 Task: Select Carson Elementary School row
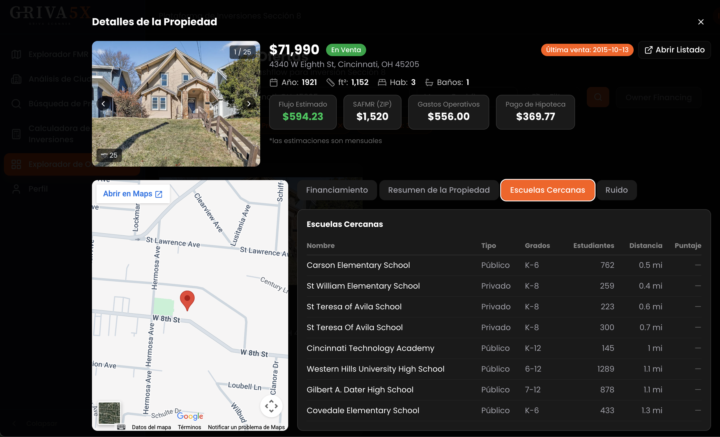coord(504,265)
